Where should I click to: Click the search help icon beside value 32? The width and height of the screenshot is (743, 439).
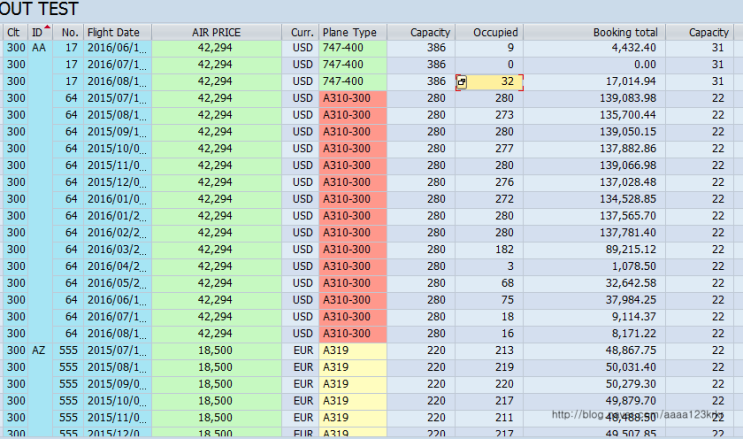click(462, 82)
